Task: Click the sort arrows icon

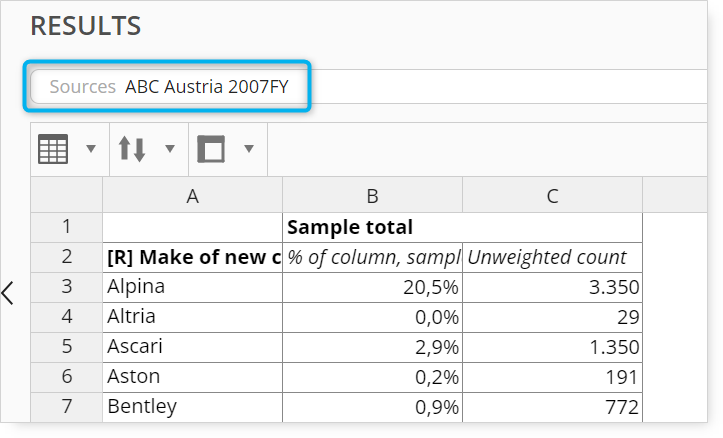Action: [132, 149]
